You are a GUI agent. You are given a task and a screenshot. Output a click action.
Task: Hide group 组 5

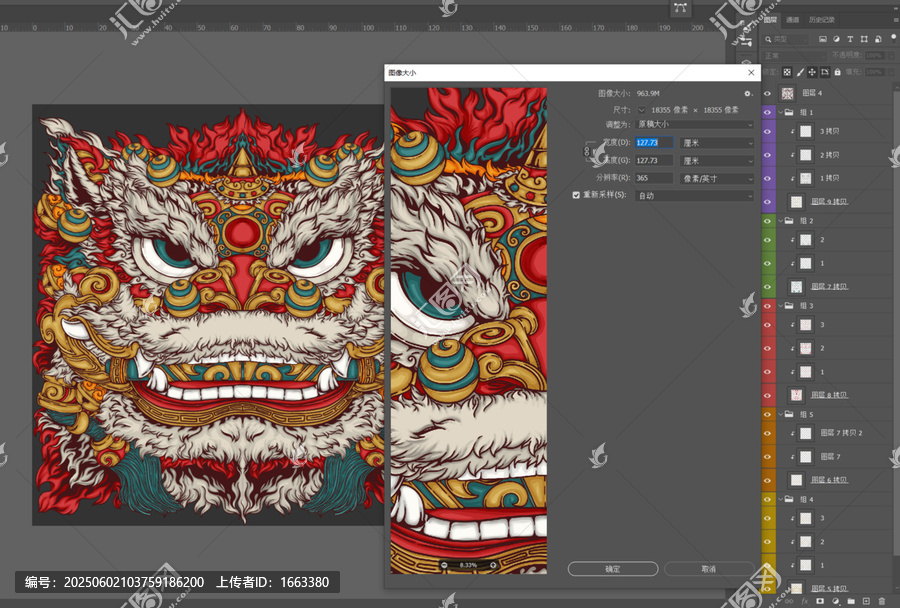coord(767,414)
